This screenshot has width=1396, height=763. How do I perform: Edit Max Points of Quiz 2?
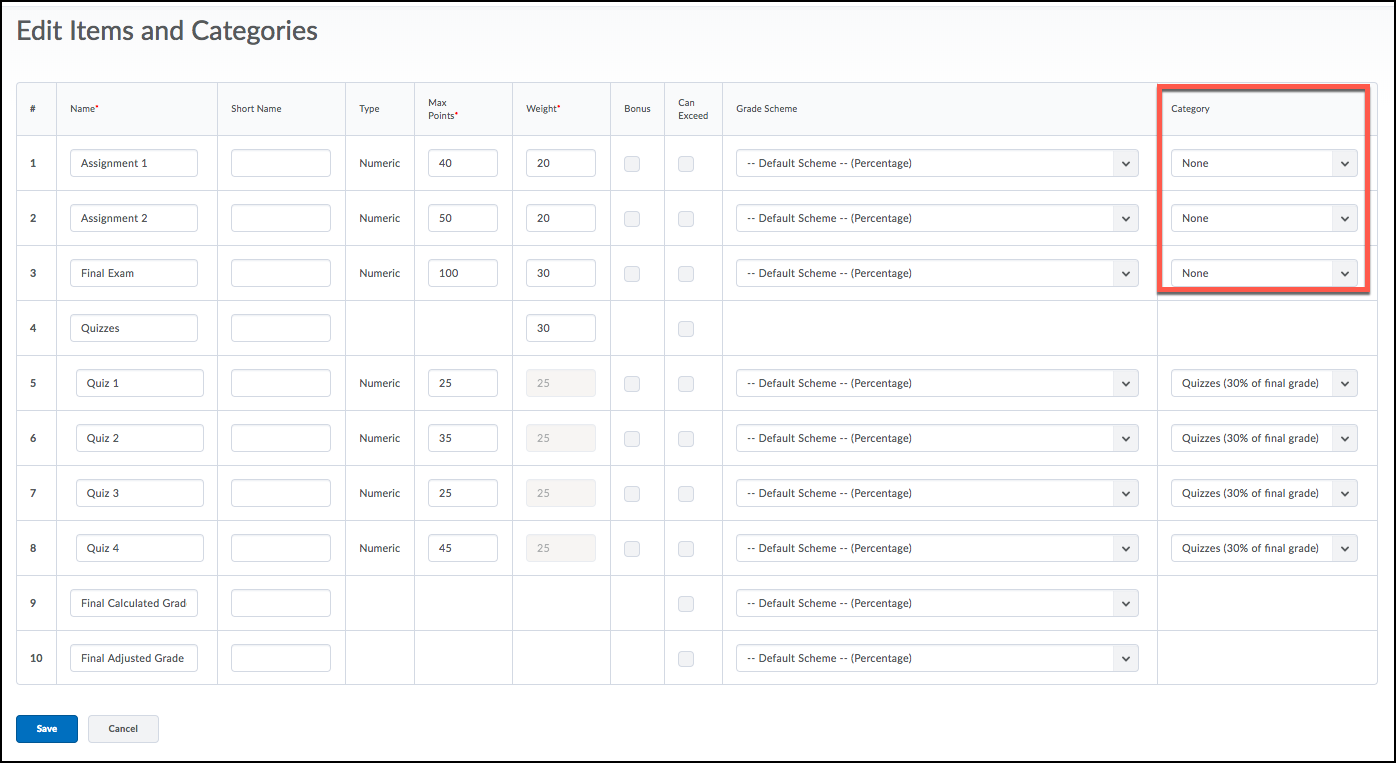(463, 438)
